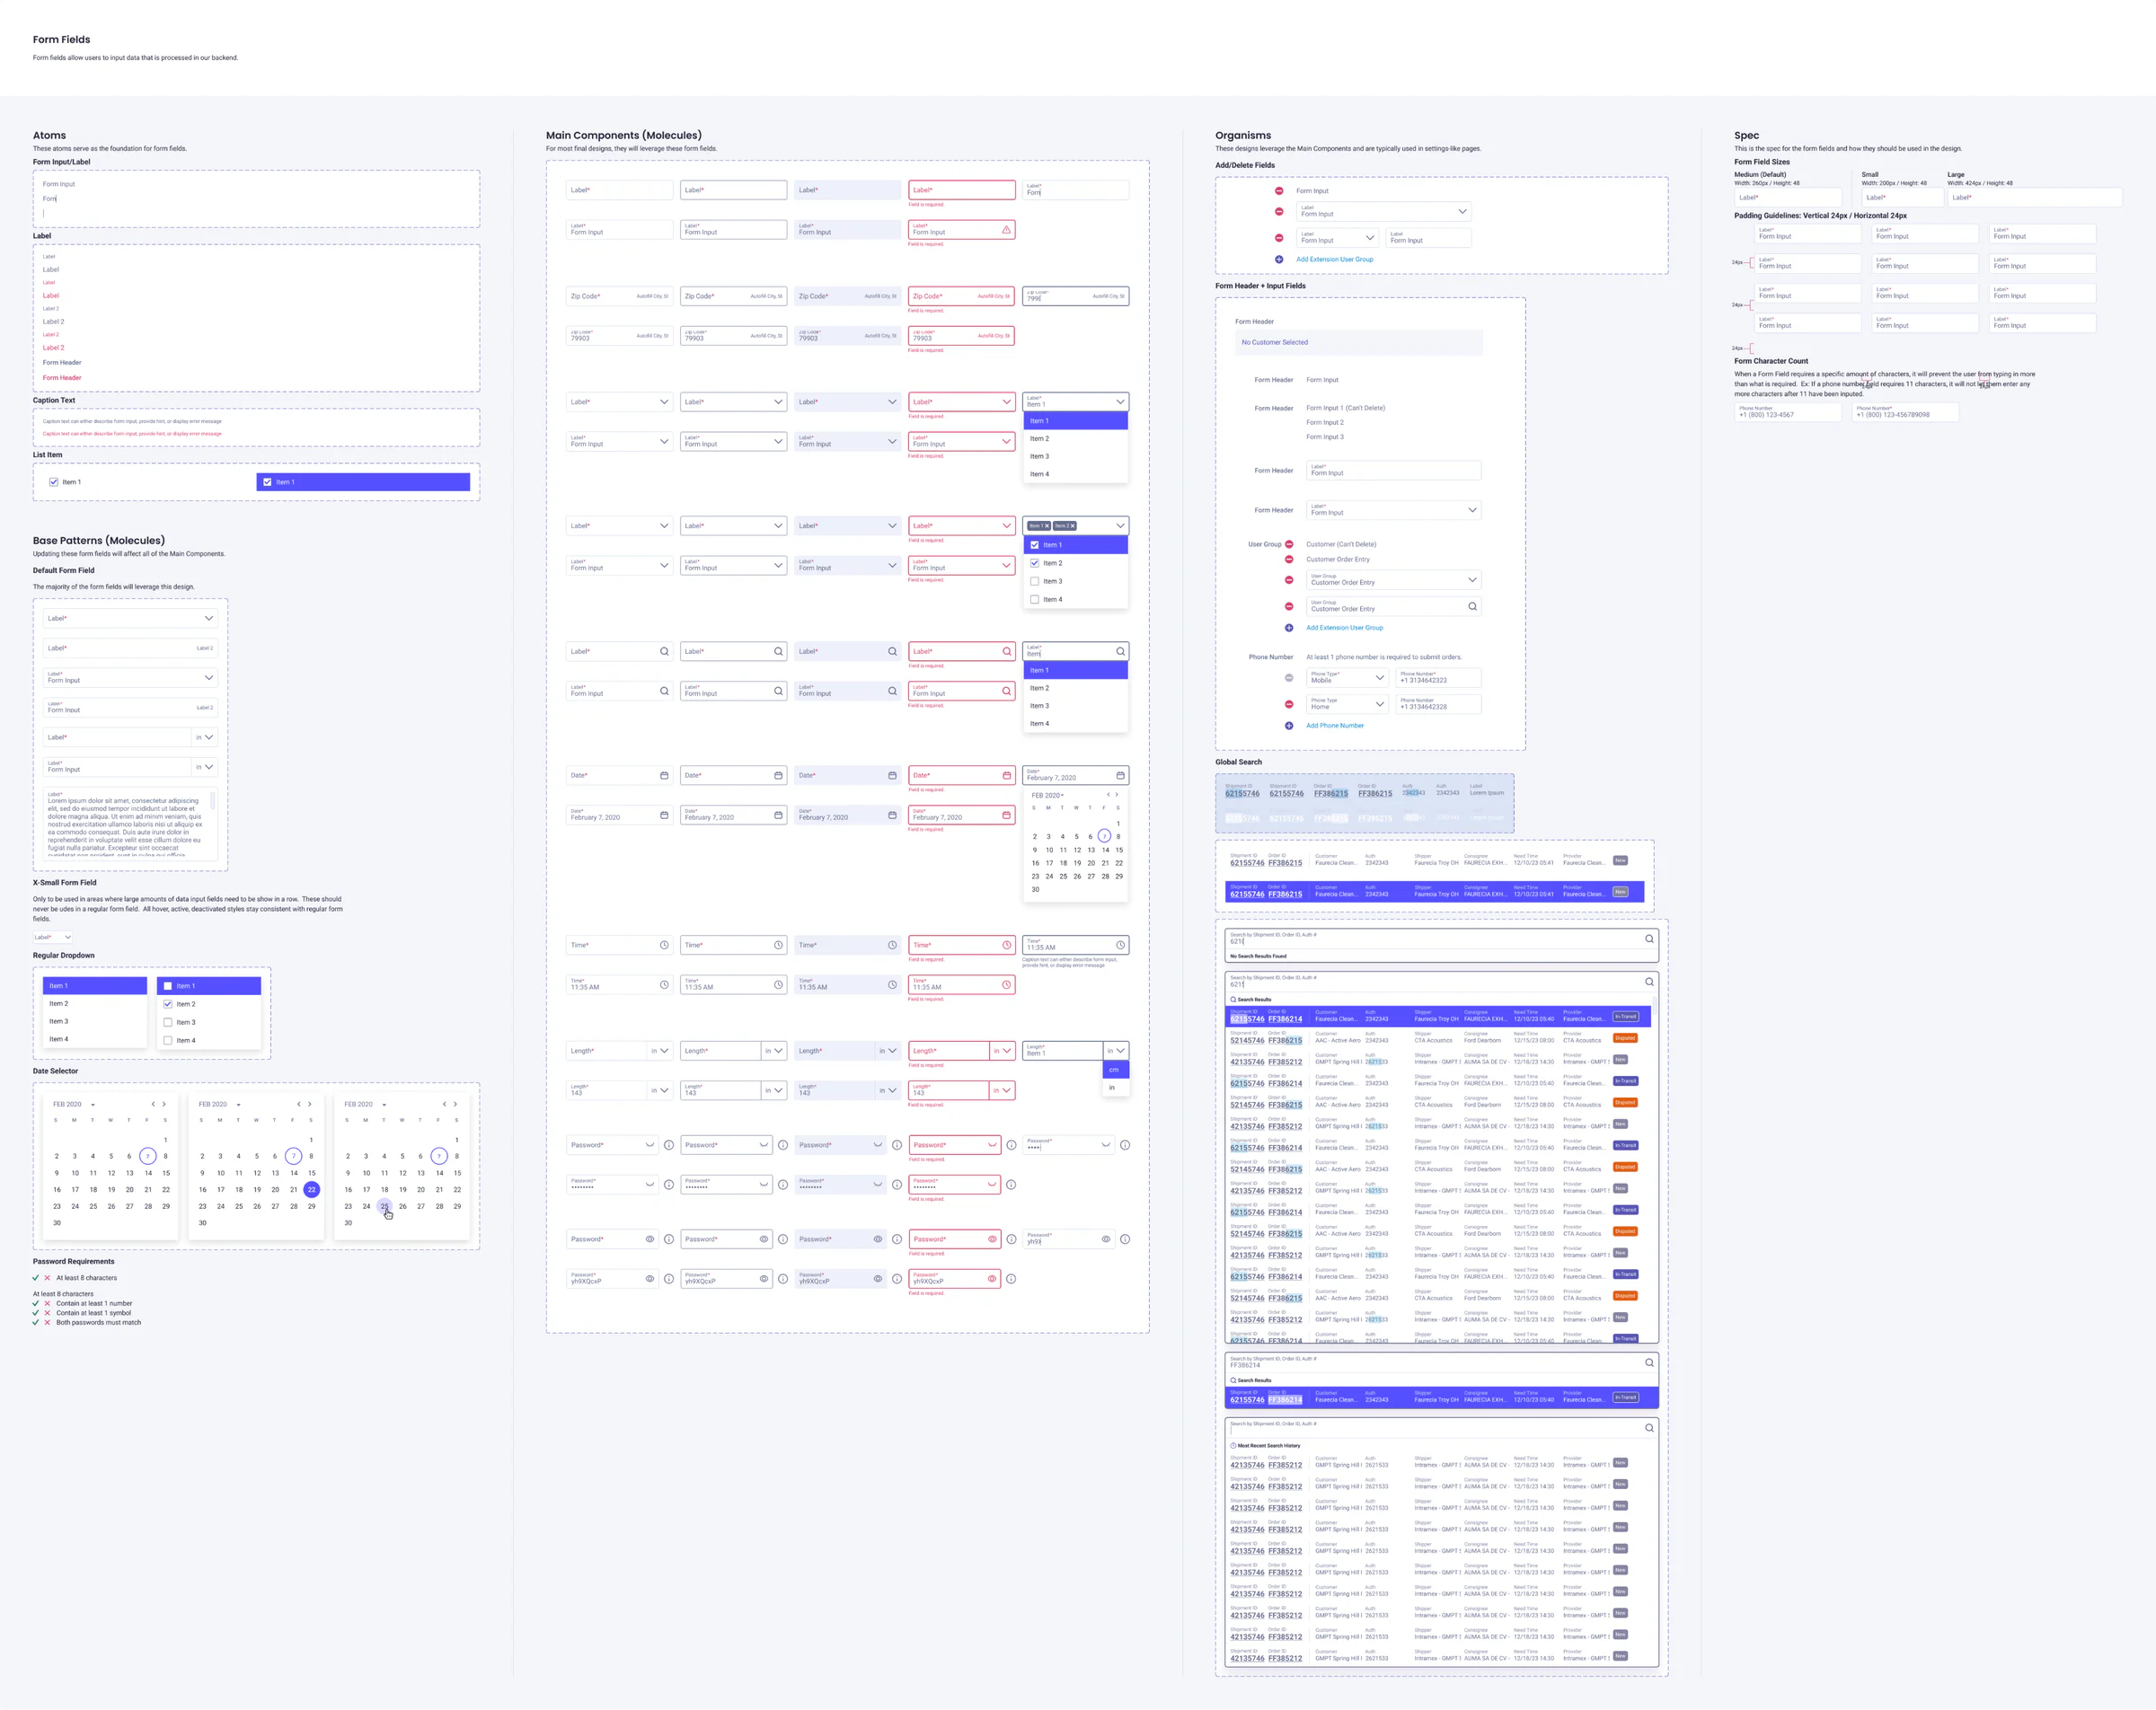Viewport: 2156px width, 1710px height.
Task: Click hovered day 25 under the hand cursor
Action: [384, 1206]
